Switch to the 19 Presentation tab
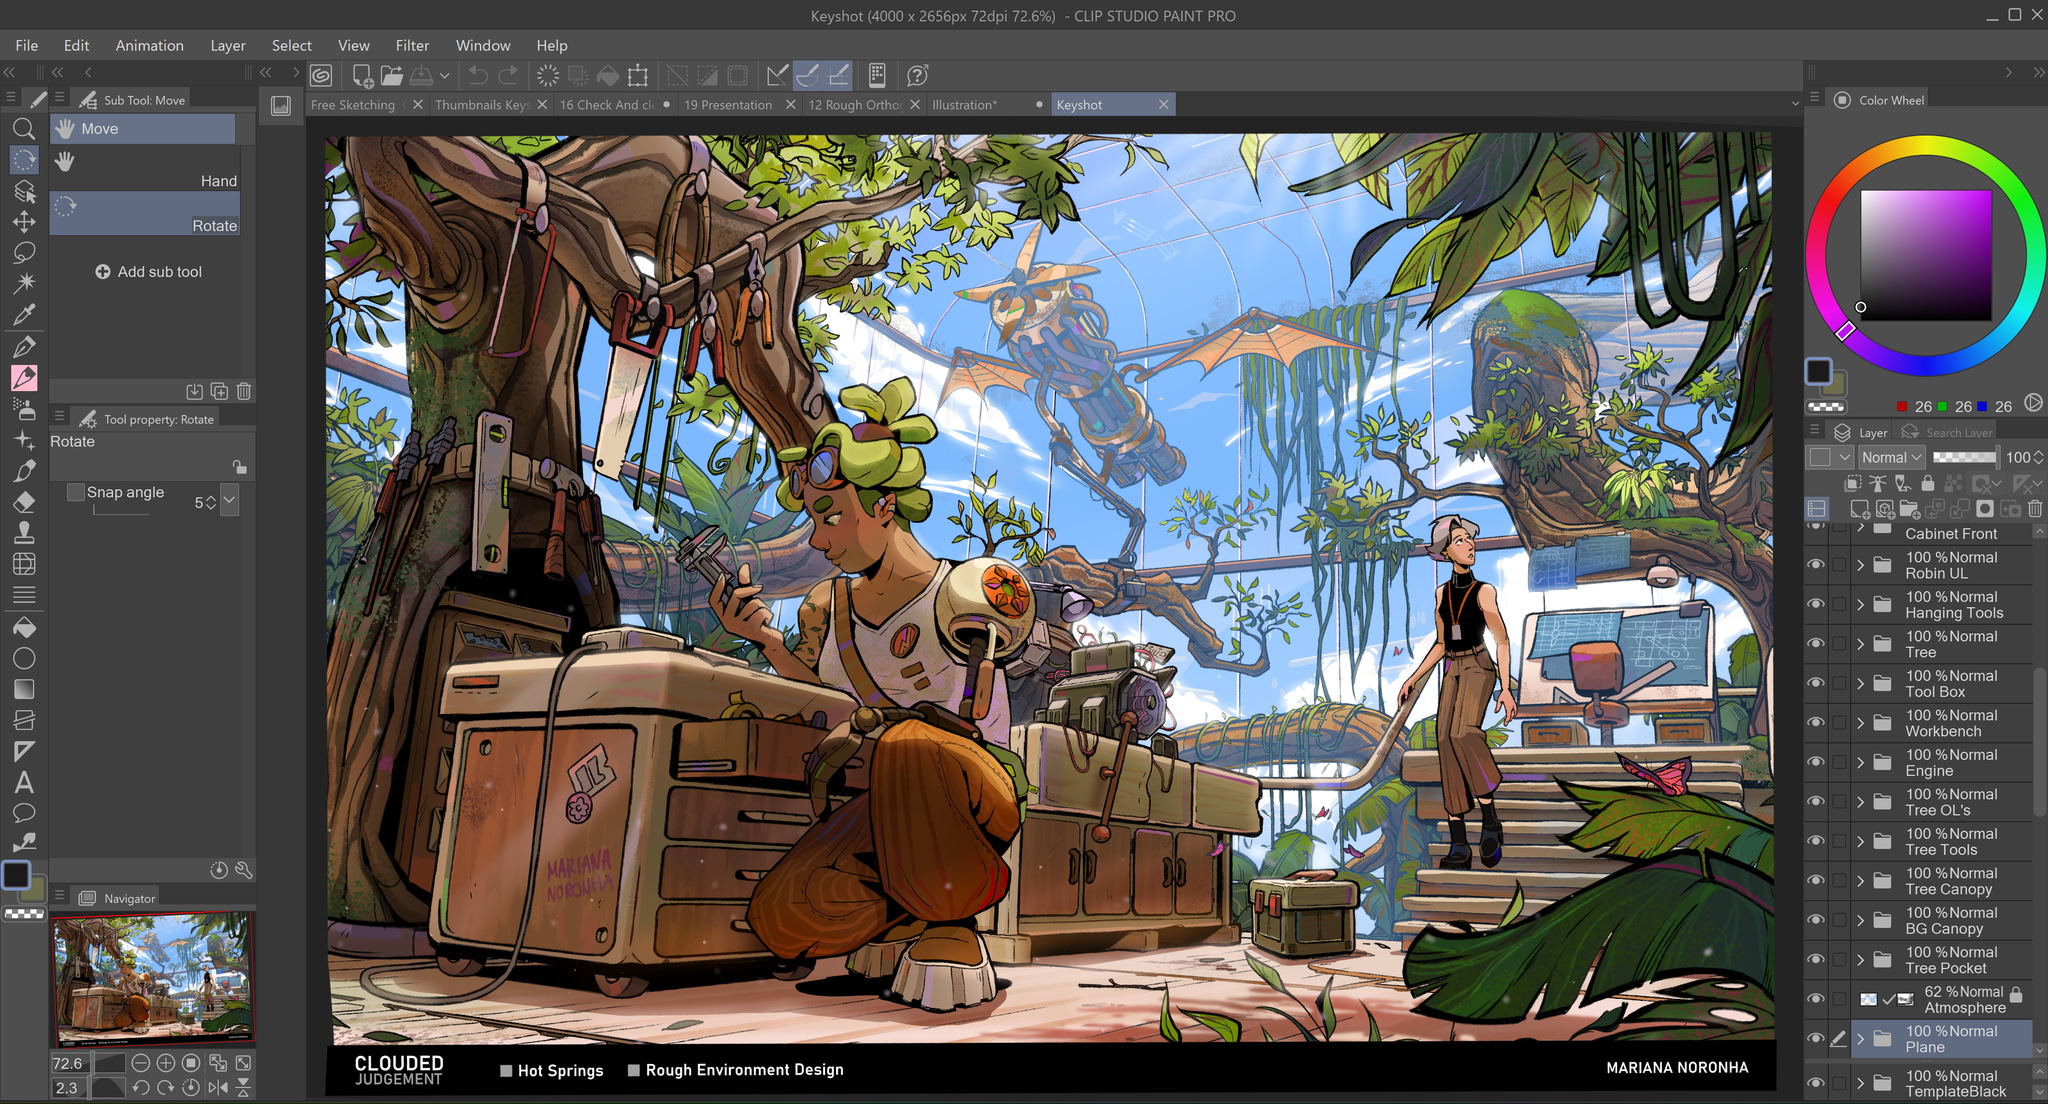This screenshot has height=1104, width=2048. [728, 105]
